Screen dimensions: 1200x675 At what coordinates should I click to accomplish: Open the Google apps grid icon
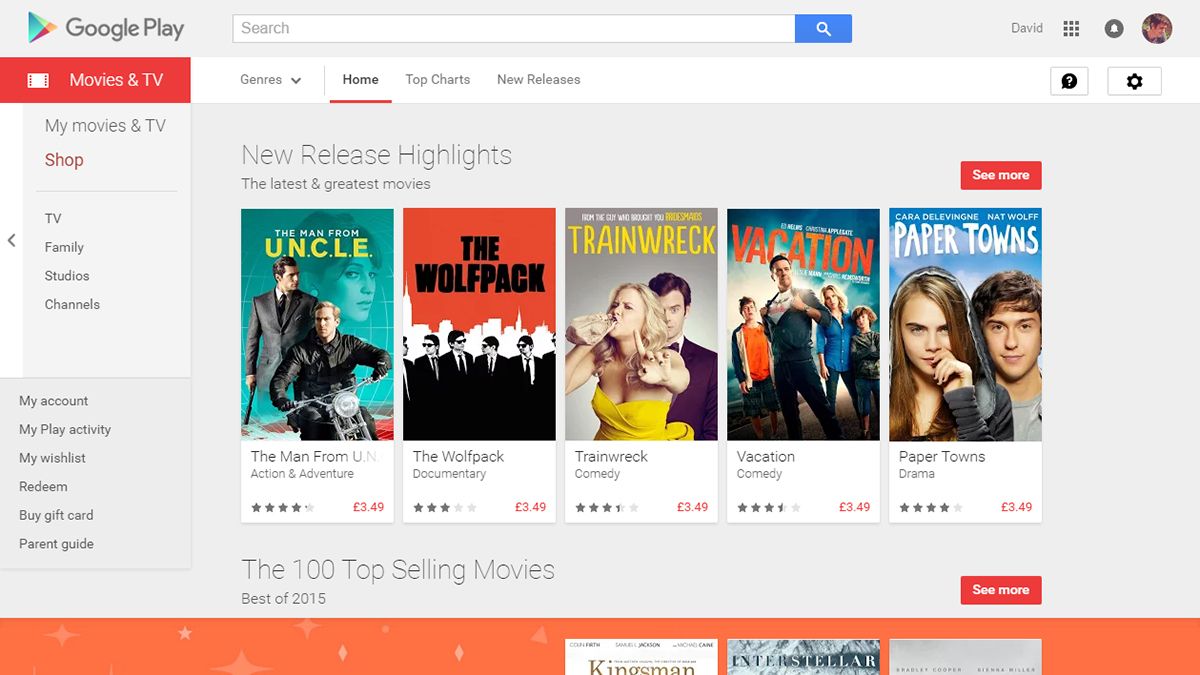(x=1070, y=28)
